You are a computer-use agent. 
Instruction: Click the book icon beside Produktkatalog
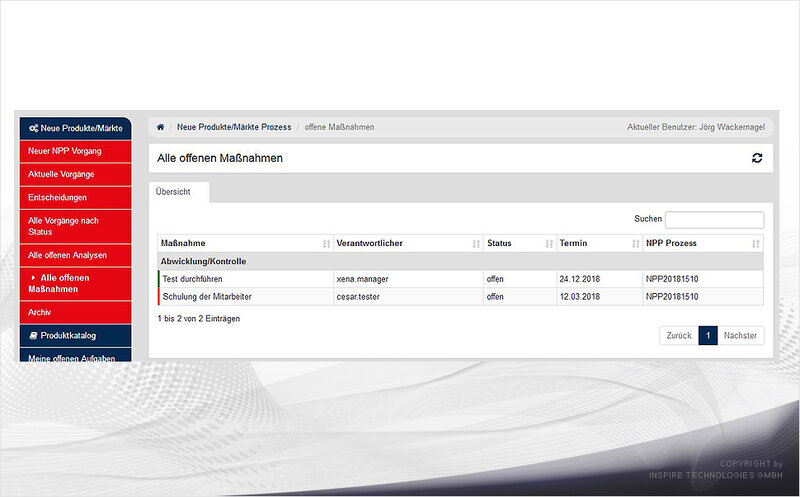[33, 335]
